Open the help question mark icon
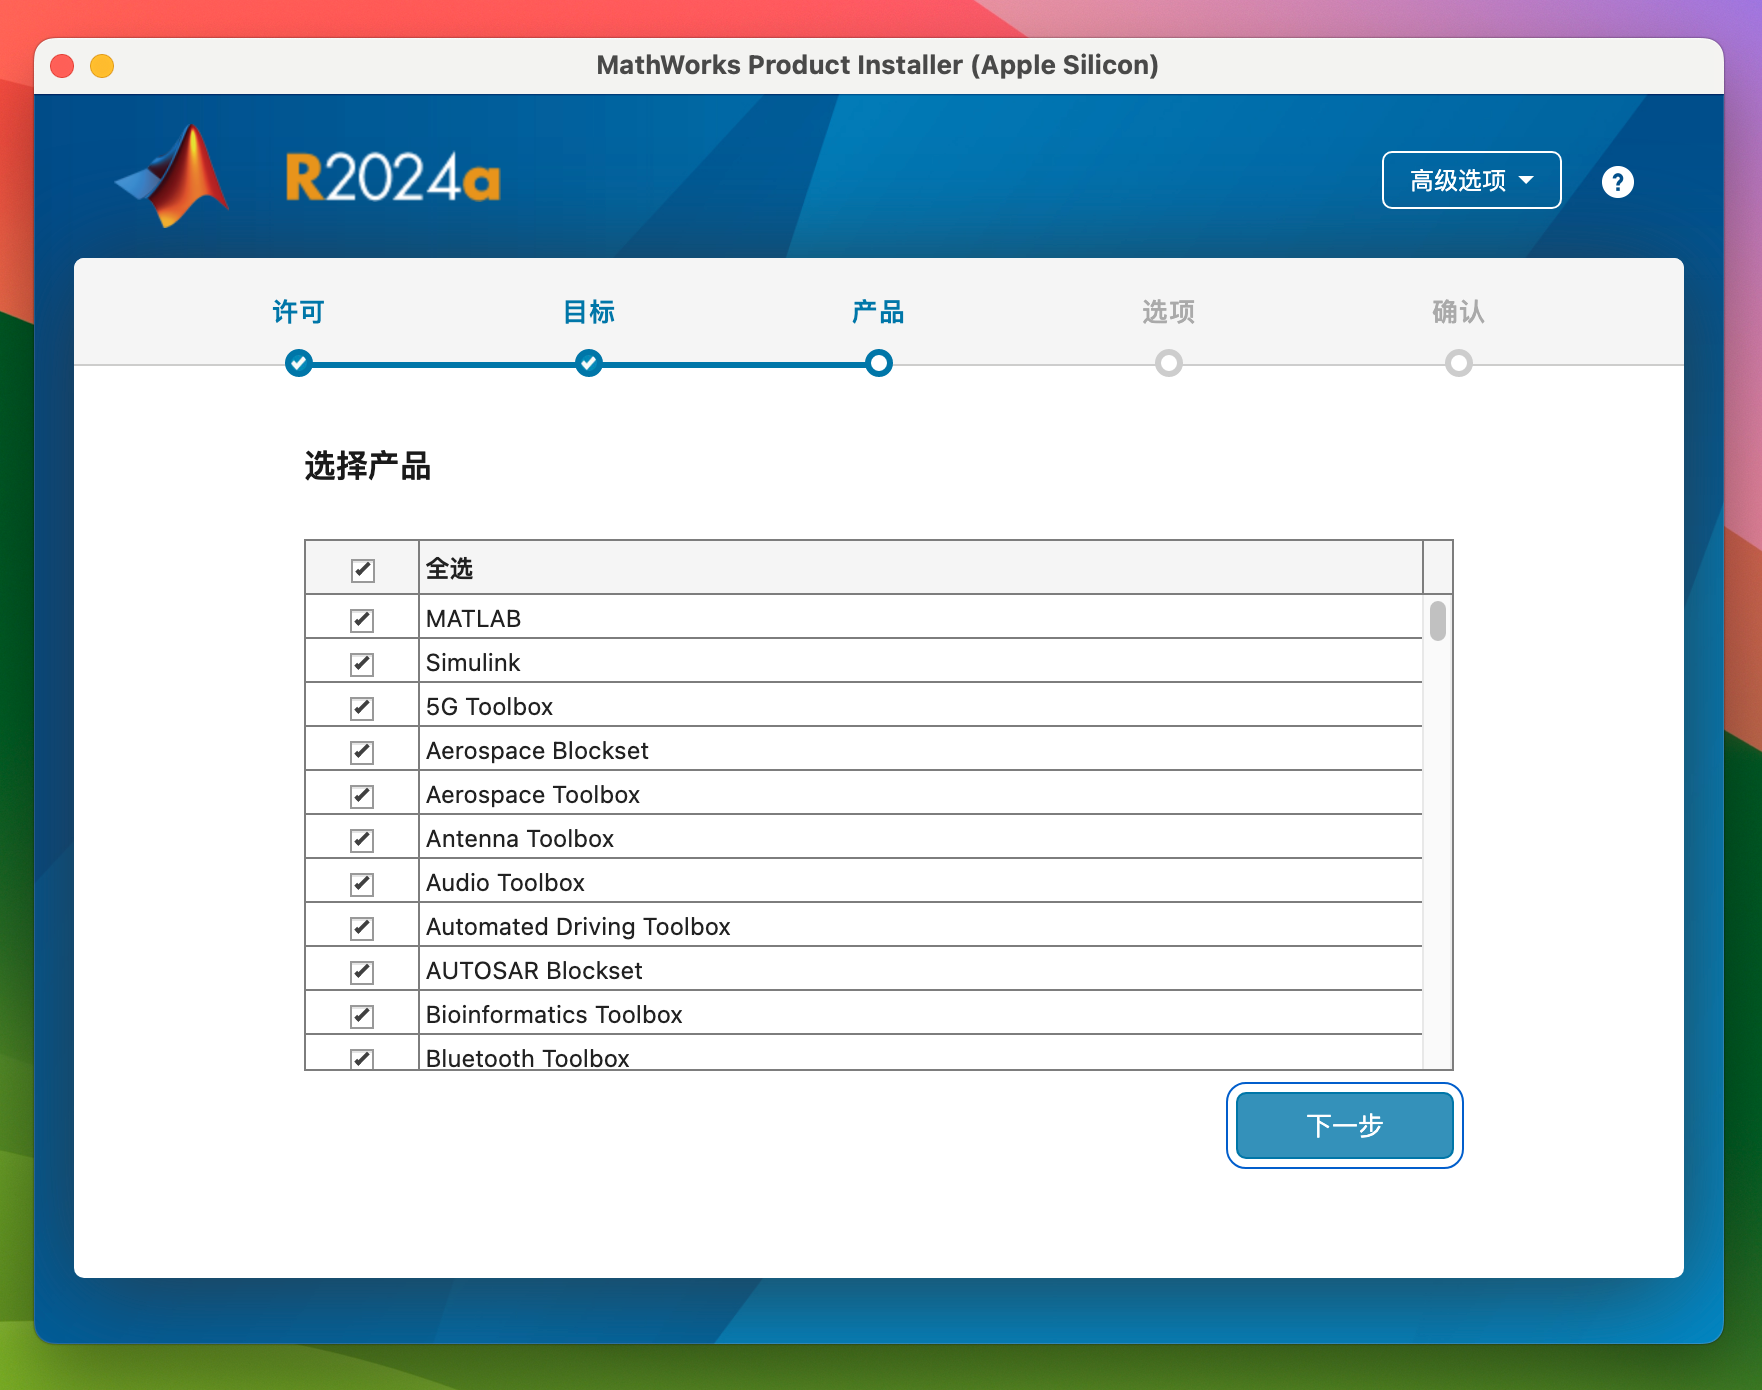1762x1390 pixels. [x=1617, y=182]
